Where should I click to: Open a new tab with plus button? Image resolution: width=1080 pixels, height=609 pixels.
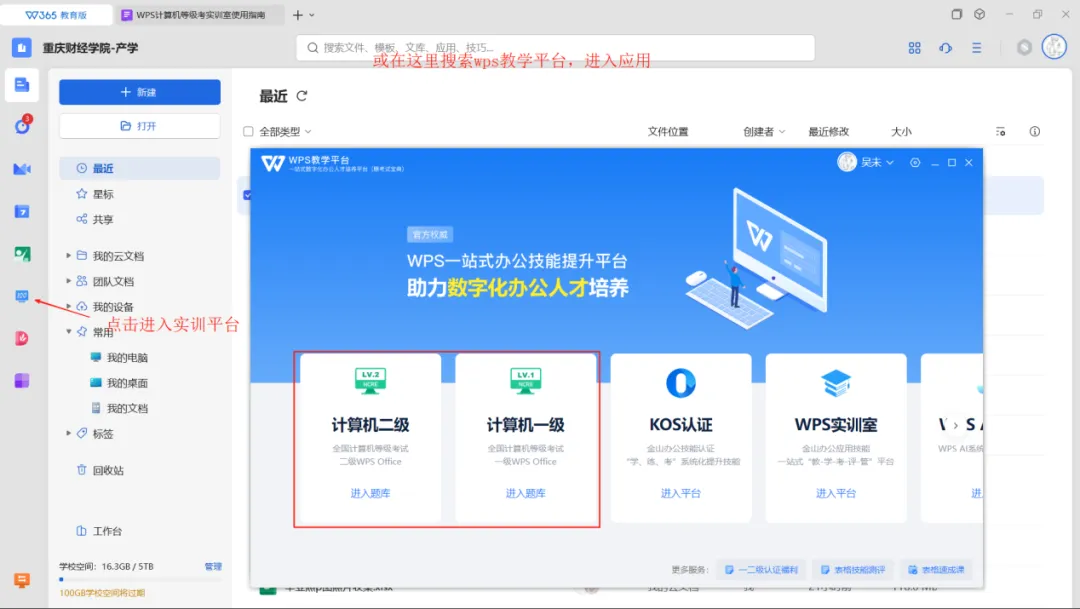298,15
